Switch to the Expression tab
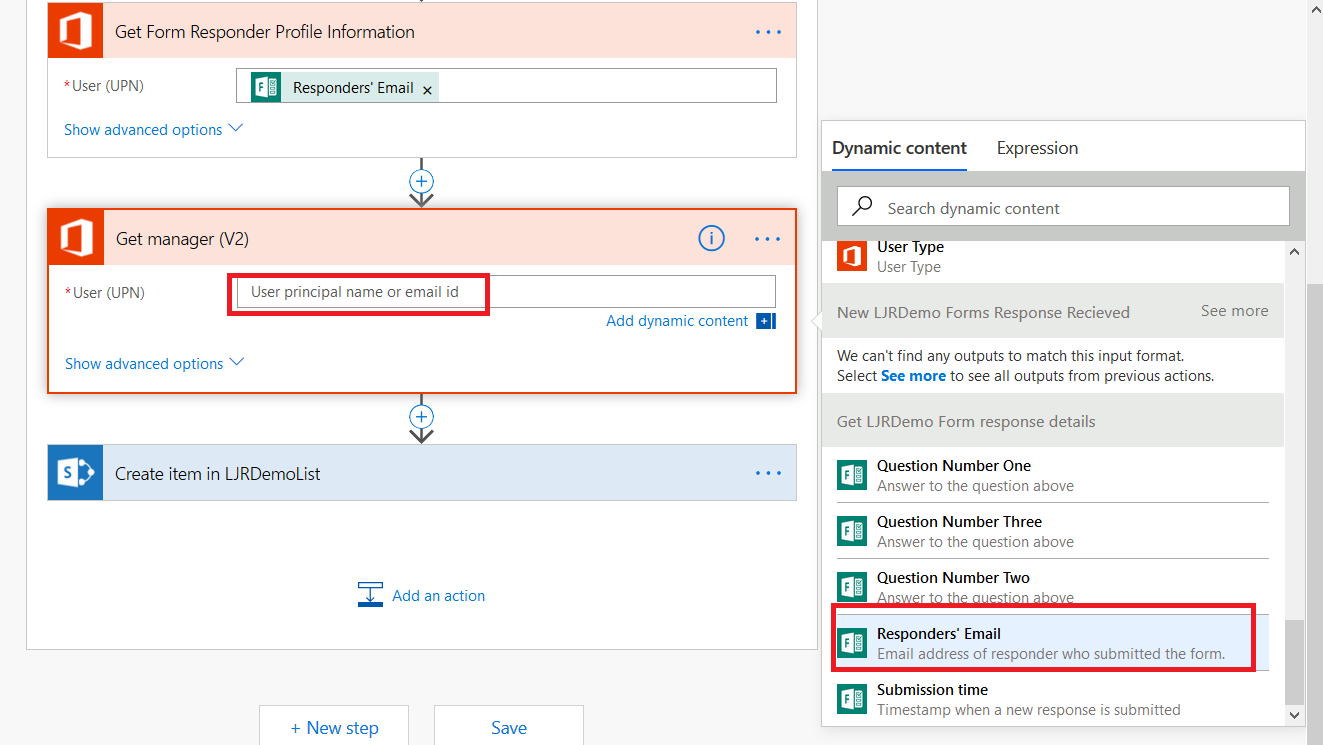Viewport: 1323px width, 745px height. click(x=1037, y=148)
